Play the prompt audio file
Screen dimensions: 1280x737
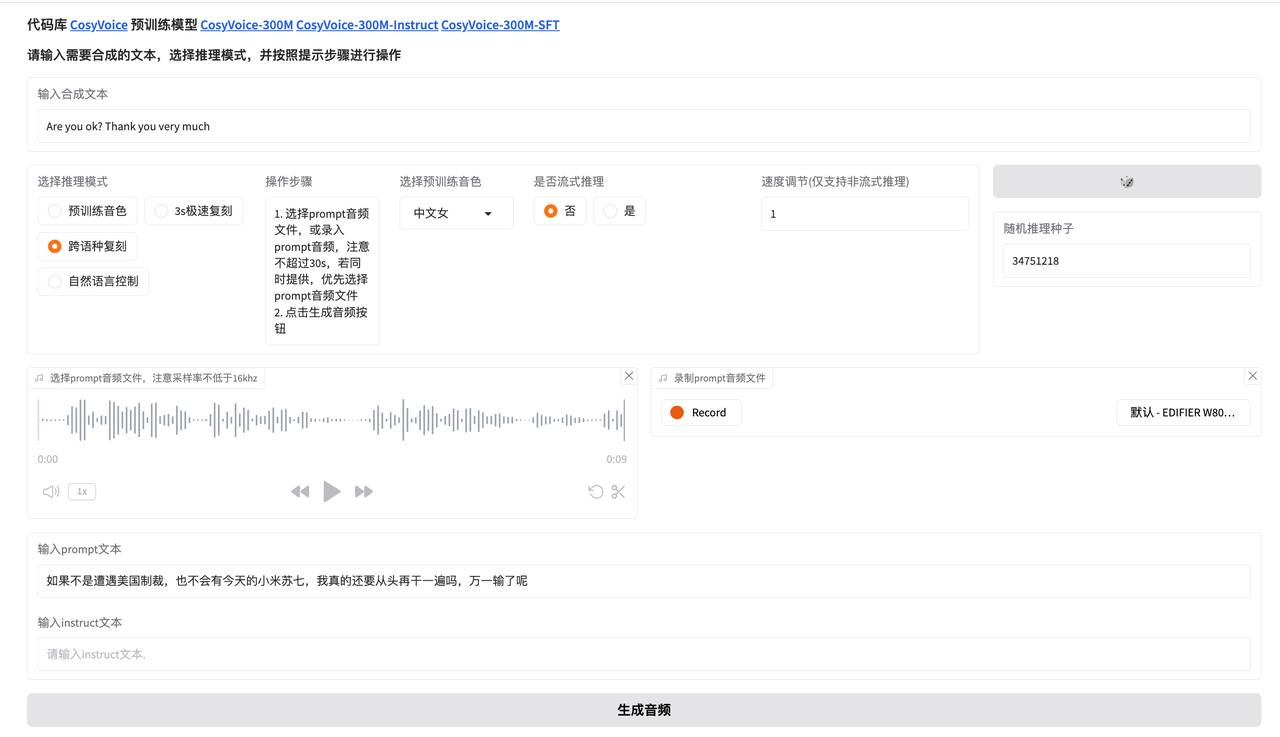coord(332,491)
